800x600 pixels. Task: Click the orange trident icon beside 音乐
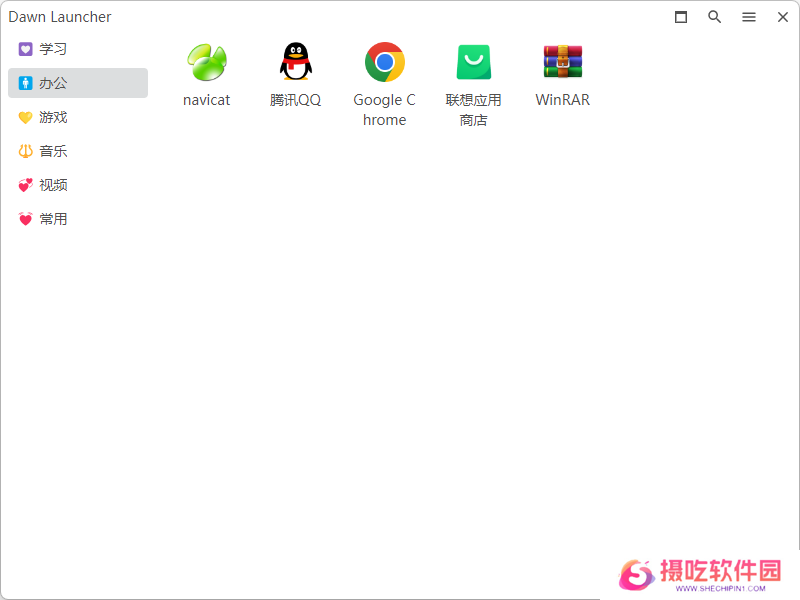(26, 151)
